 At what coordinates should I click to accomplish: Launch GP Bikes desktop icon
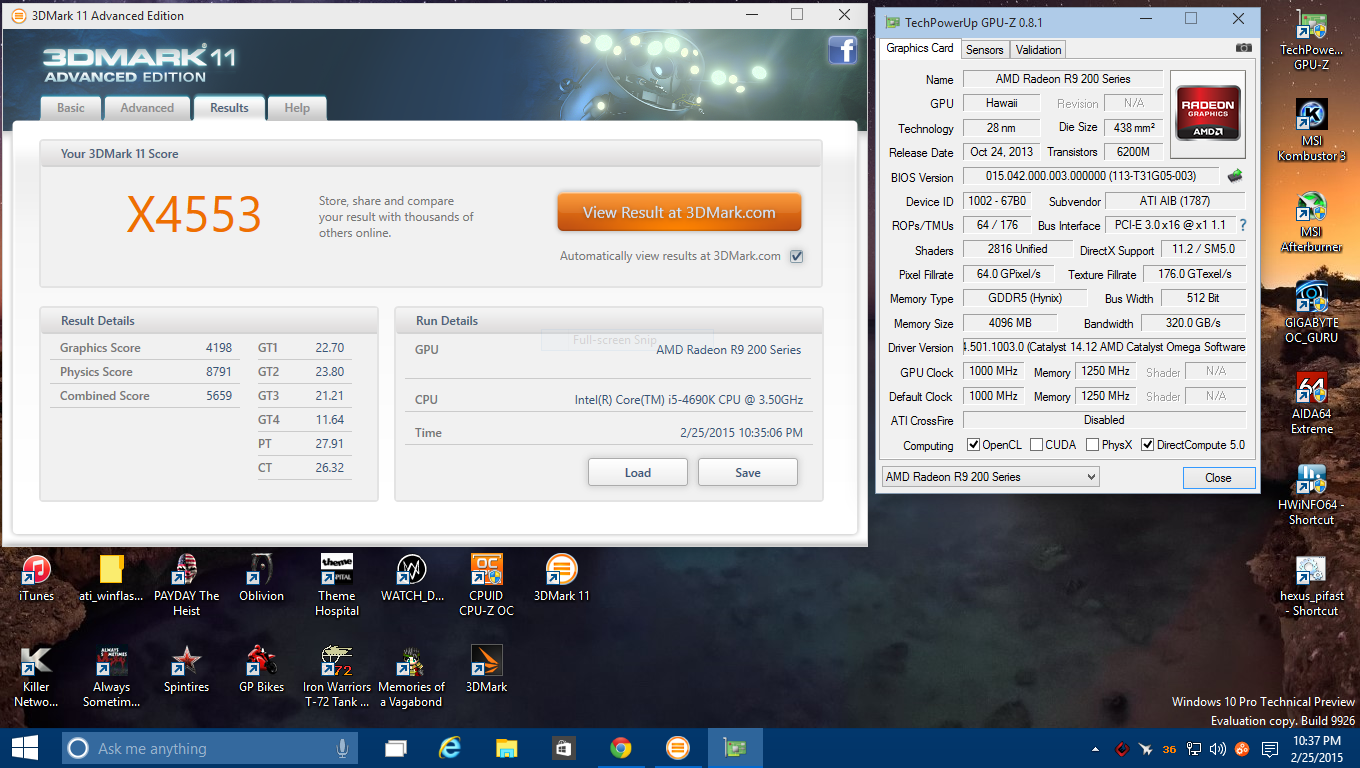pos(261,668)
